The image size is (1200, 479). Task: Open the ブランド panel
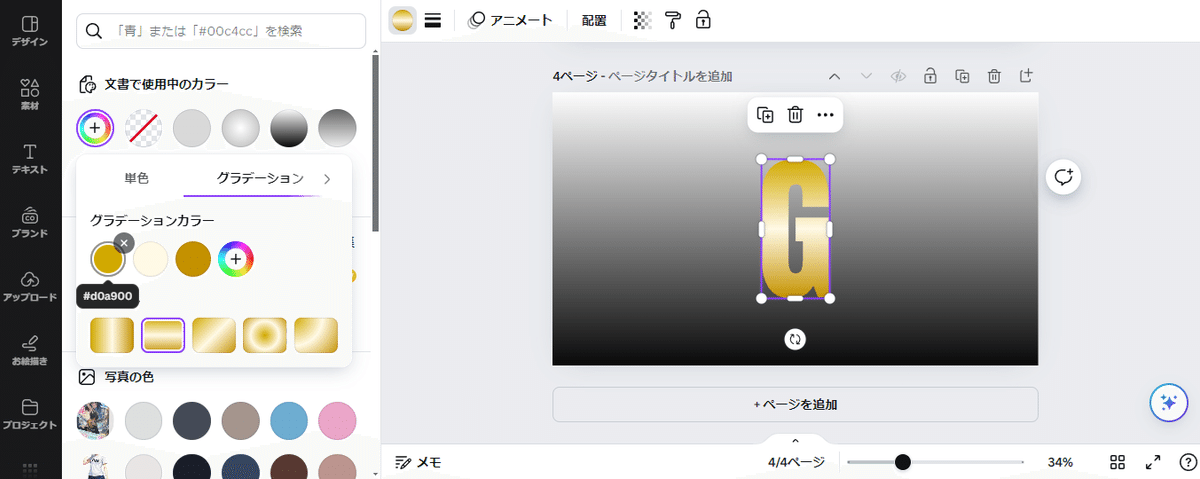coord(30,222)
